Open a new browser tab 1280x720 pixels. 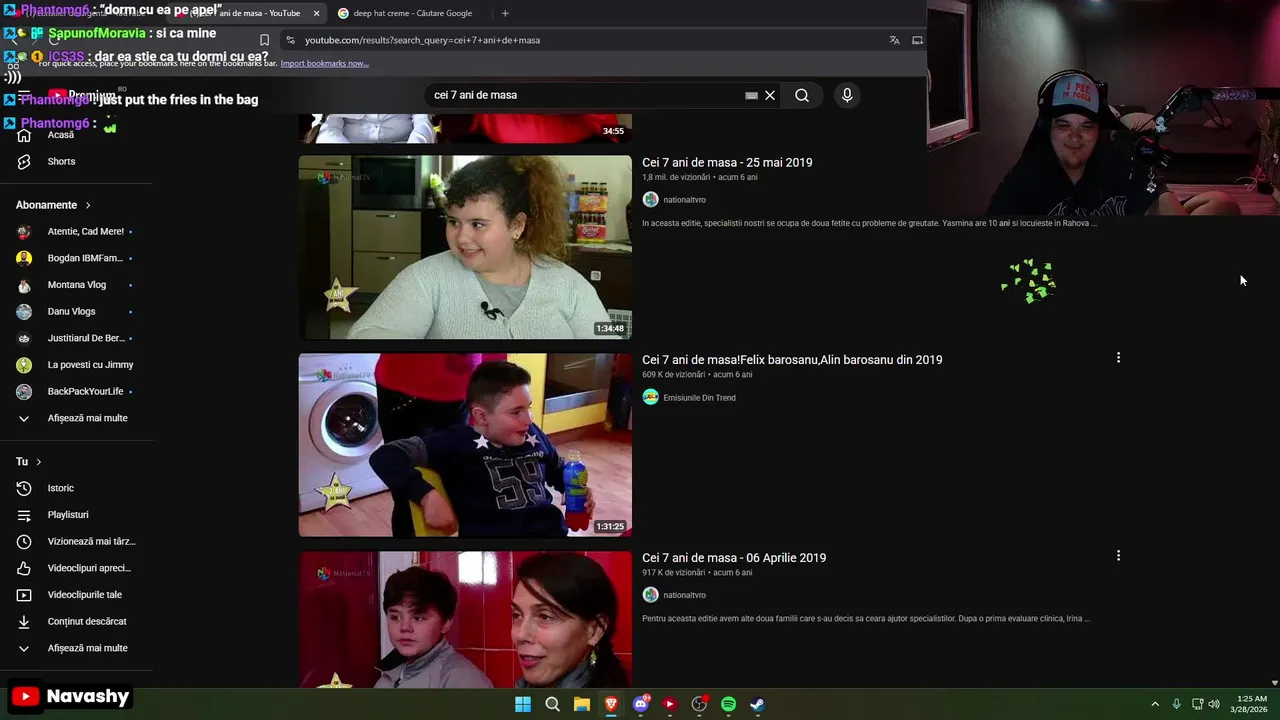505,13
